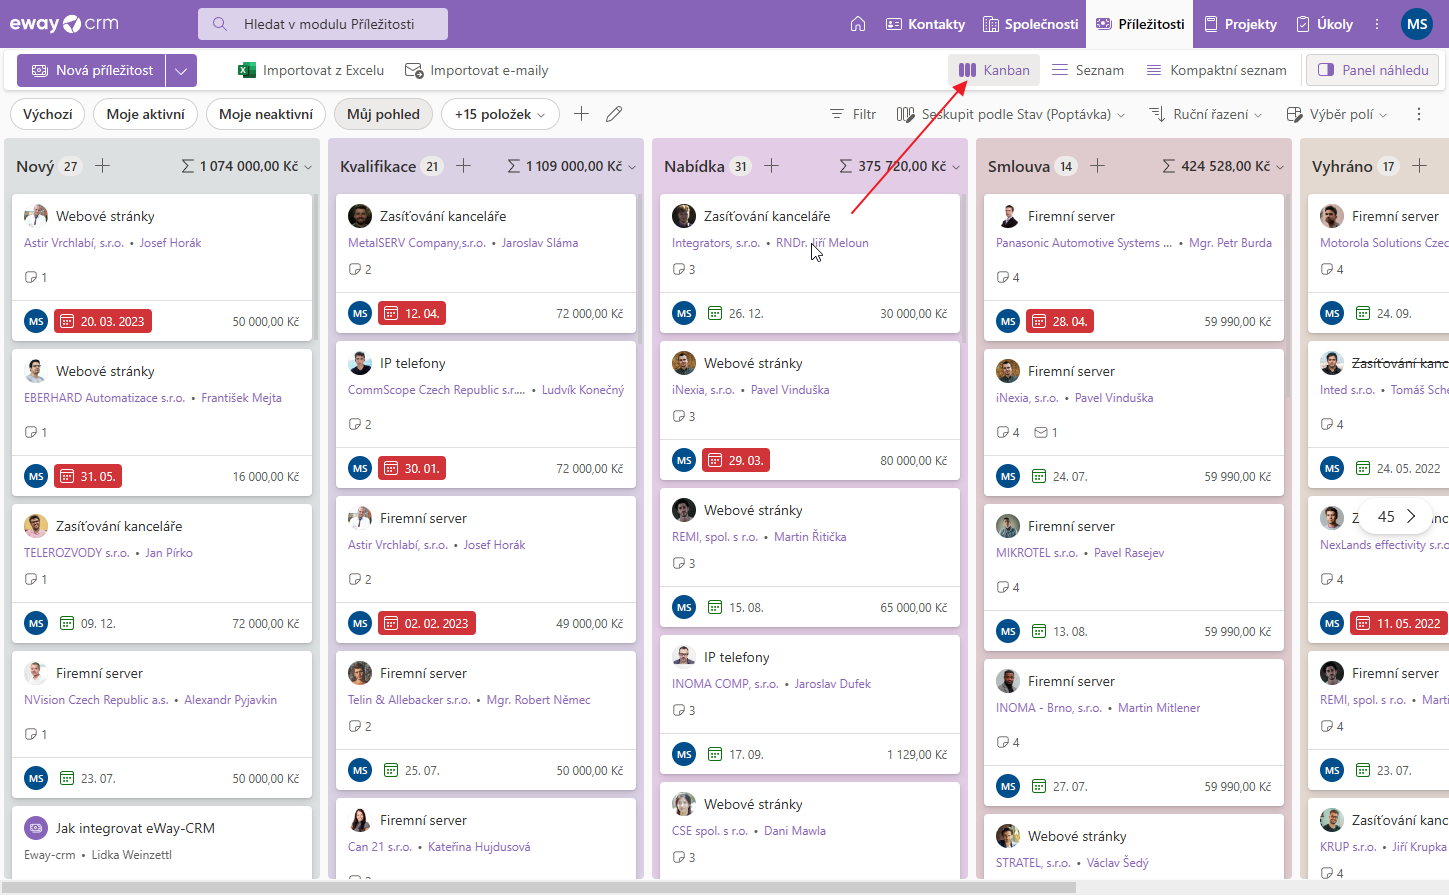Open company link Integrators, s.r.o.
This screenshot has width=1449, height=896.
tap(716, 243)
